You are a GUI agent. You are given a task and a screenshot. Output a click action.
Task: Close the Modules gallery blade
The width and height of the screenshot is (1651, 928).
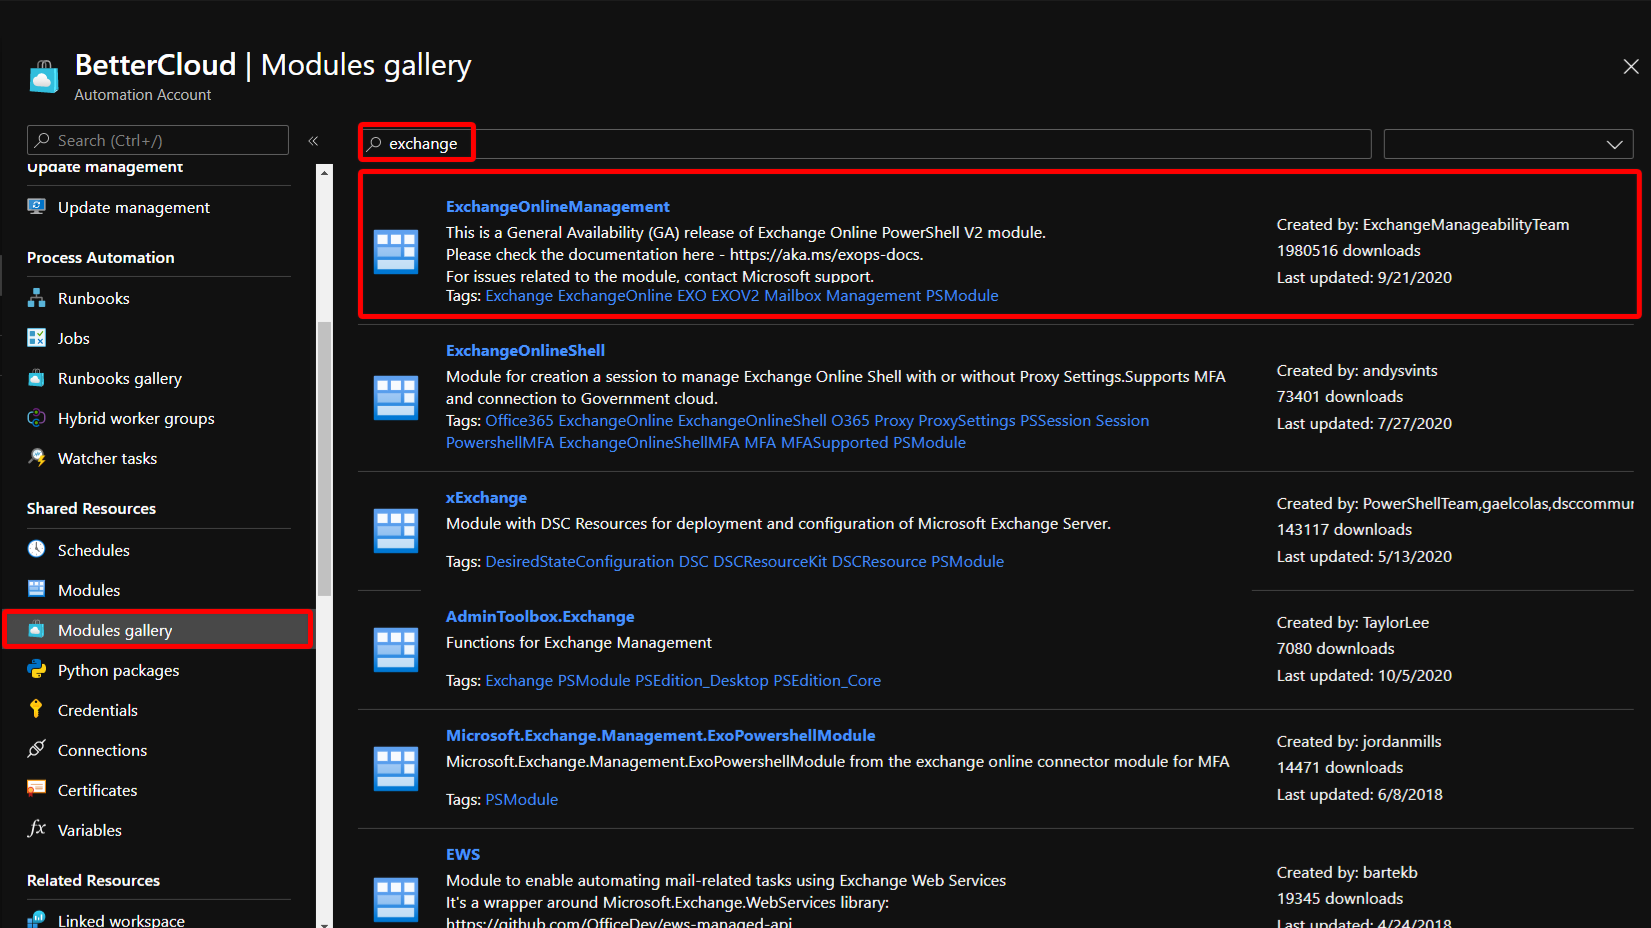click(1630, 66)
